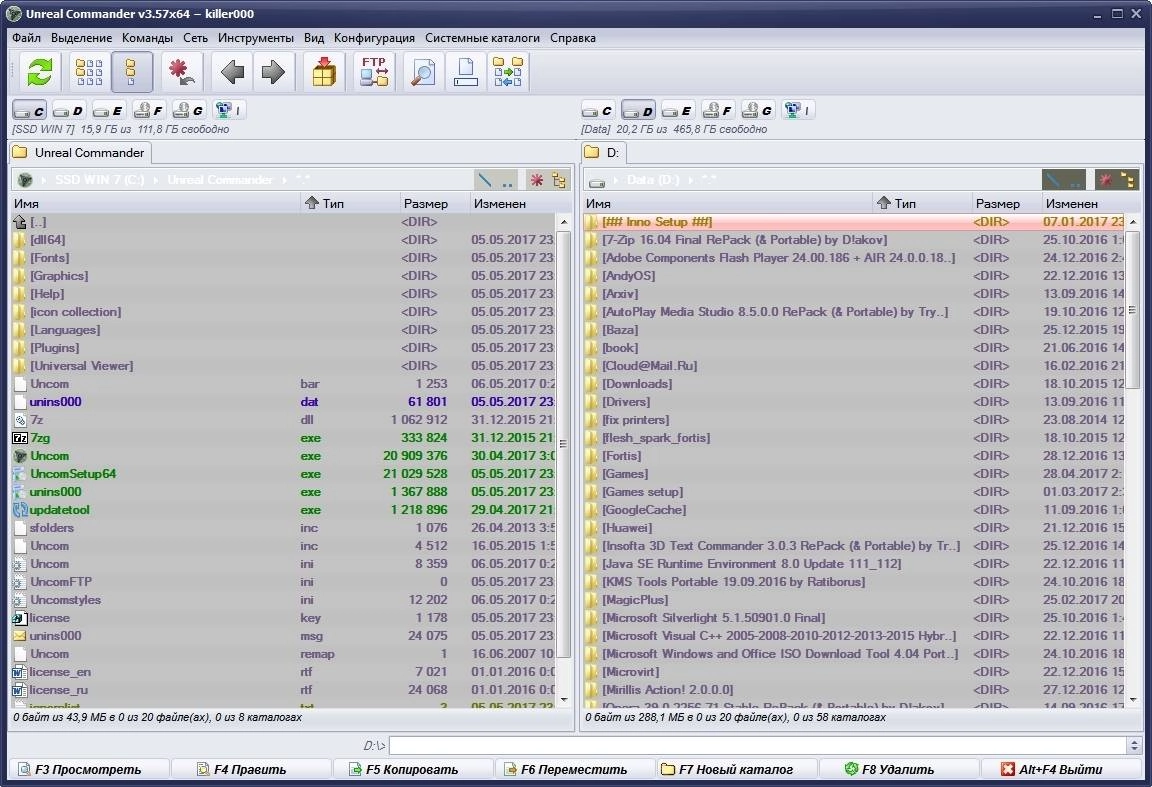Select drive C in right panel

[x=598, y=110]
